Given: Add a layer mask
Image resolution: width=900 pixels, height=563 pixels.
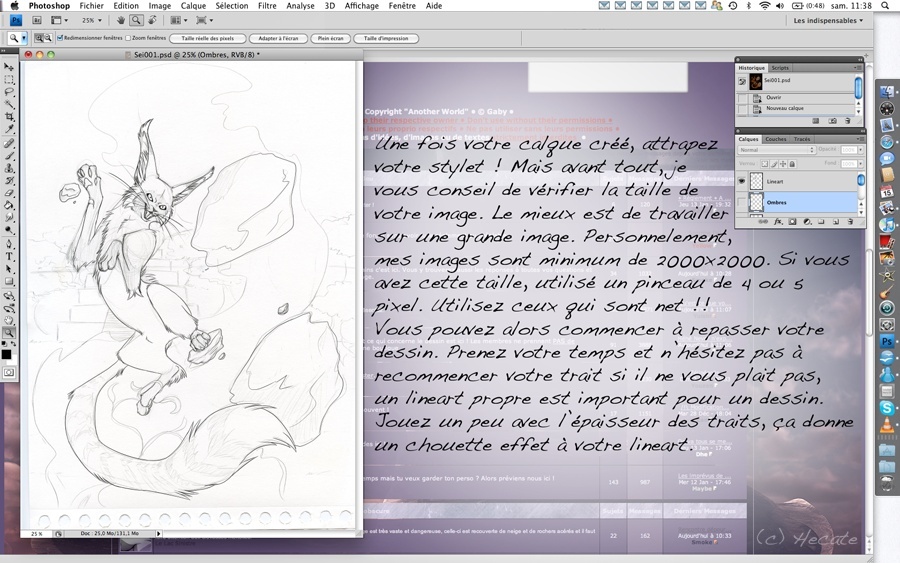Looking at the screenshot, I should (x=792, y=222).
